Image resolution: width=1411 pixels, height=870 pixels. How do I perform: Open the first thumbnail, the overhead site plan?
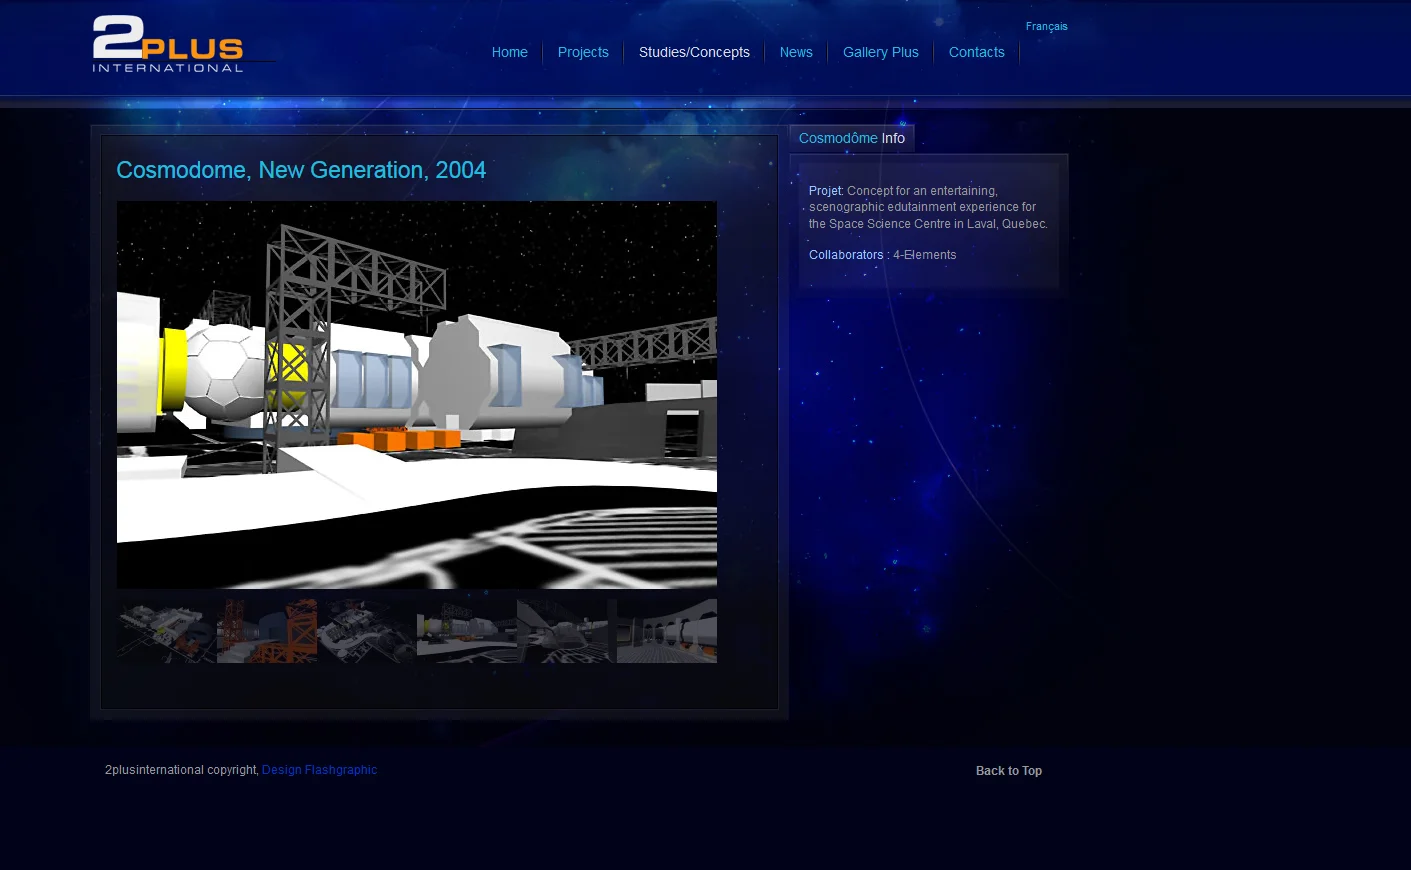click(167, 631)
